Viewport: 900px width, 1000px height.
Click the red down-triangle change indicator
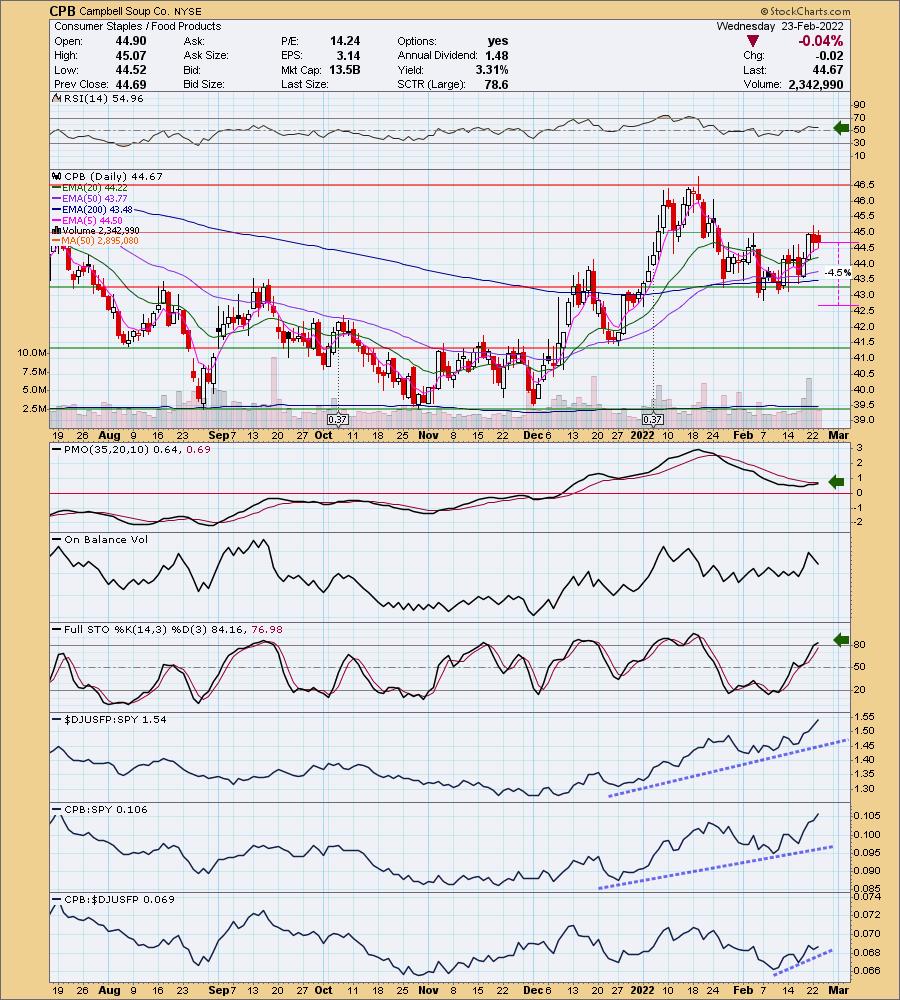753,41
